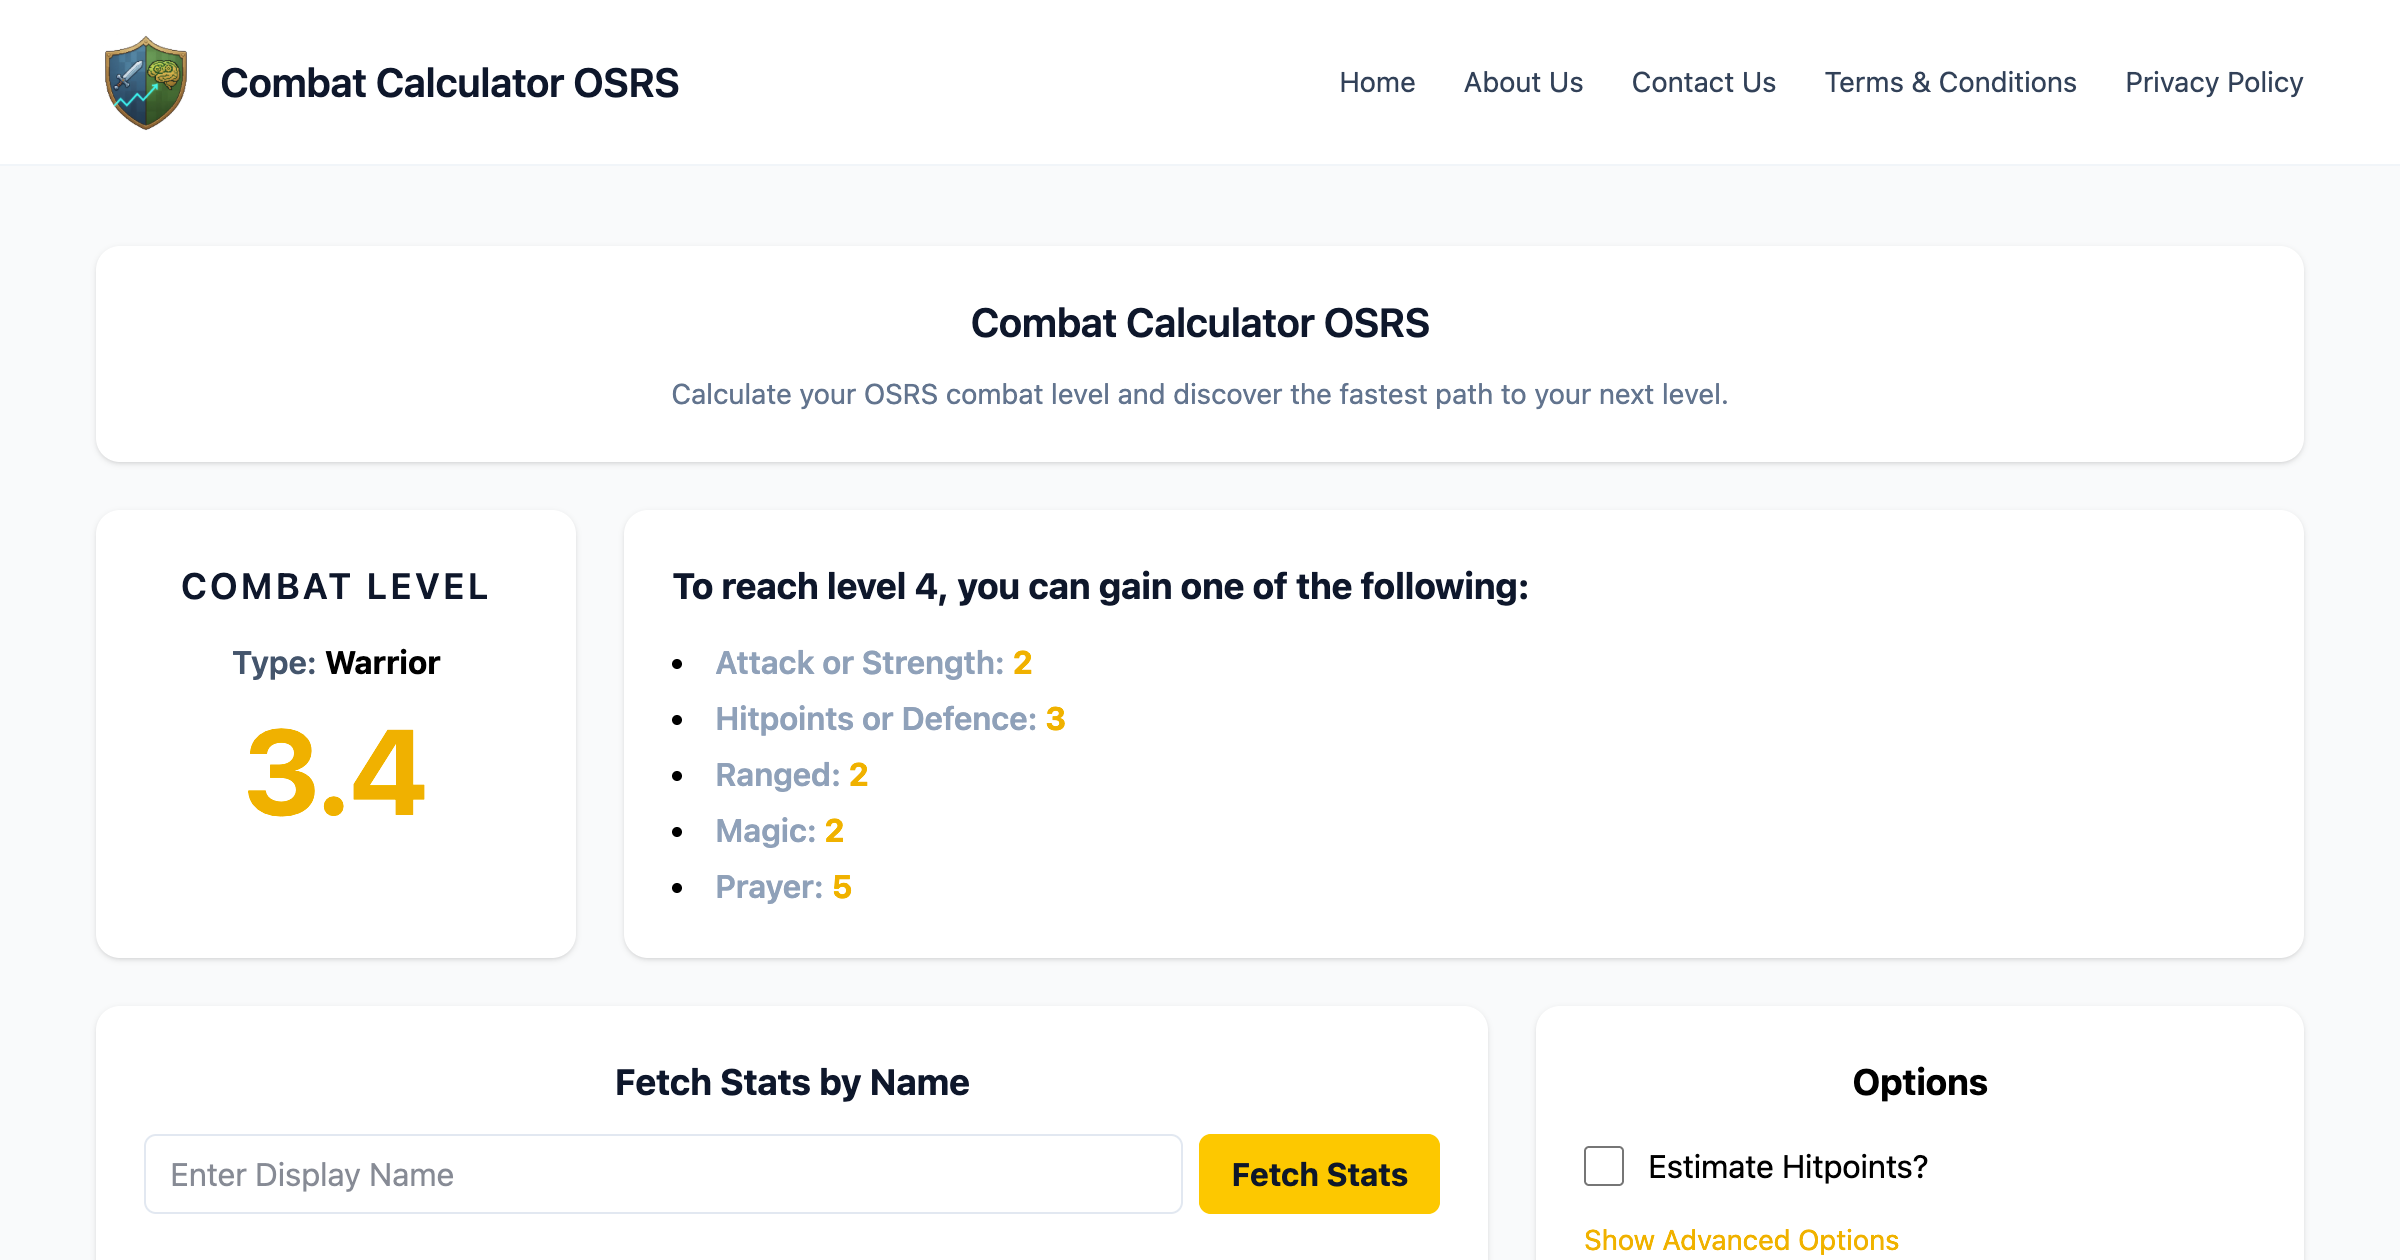Click the Options panel heading
This screenshot has width=2400, height=1260.
coord(1919,1082)
